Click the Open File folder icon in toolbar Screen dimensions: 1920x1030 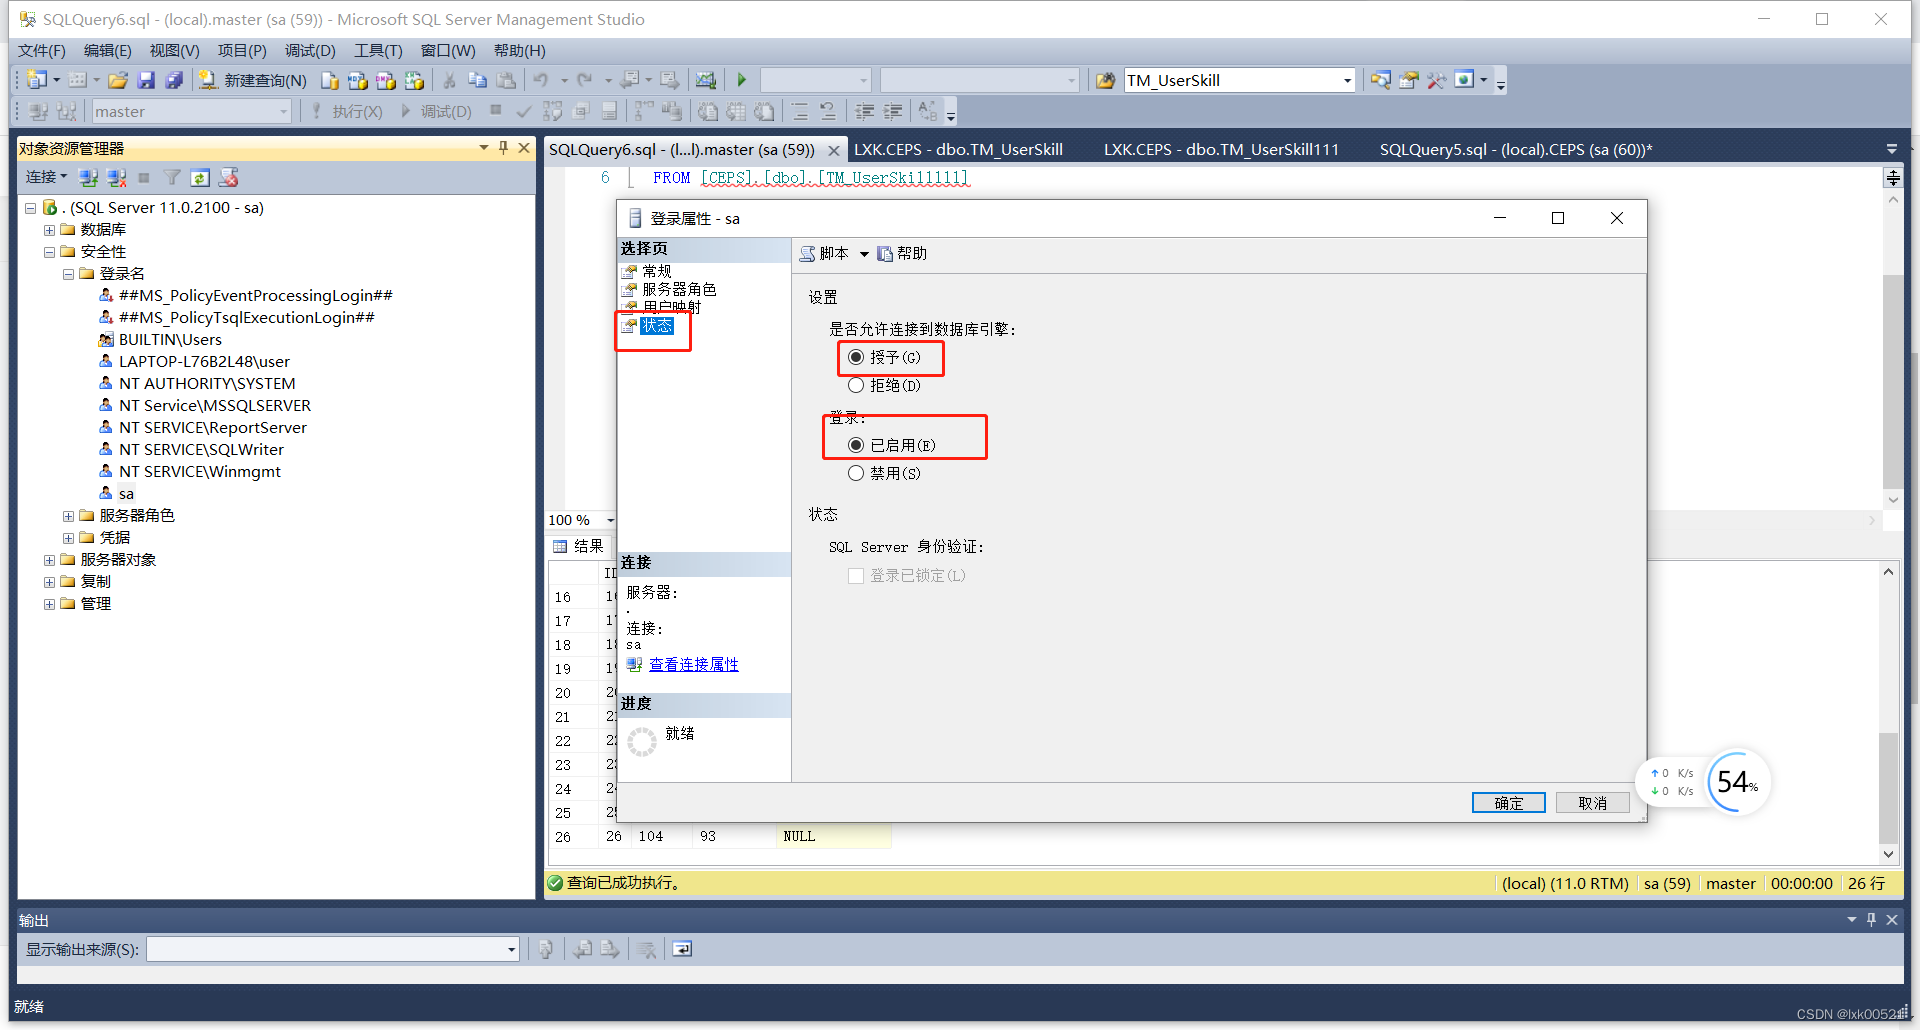118,80
